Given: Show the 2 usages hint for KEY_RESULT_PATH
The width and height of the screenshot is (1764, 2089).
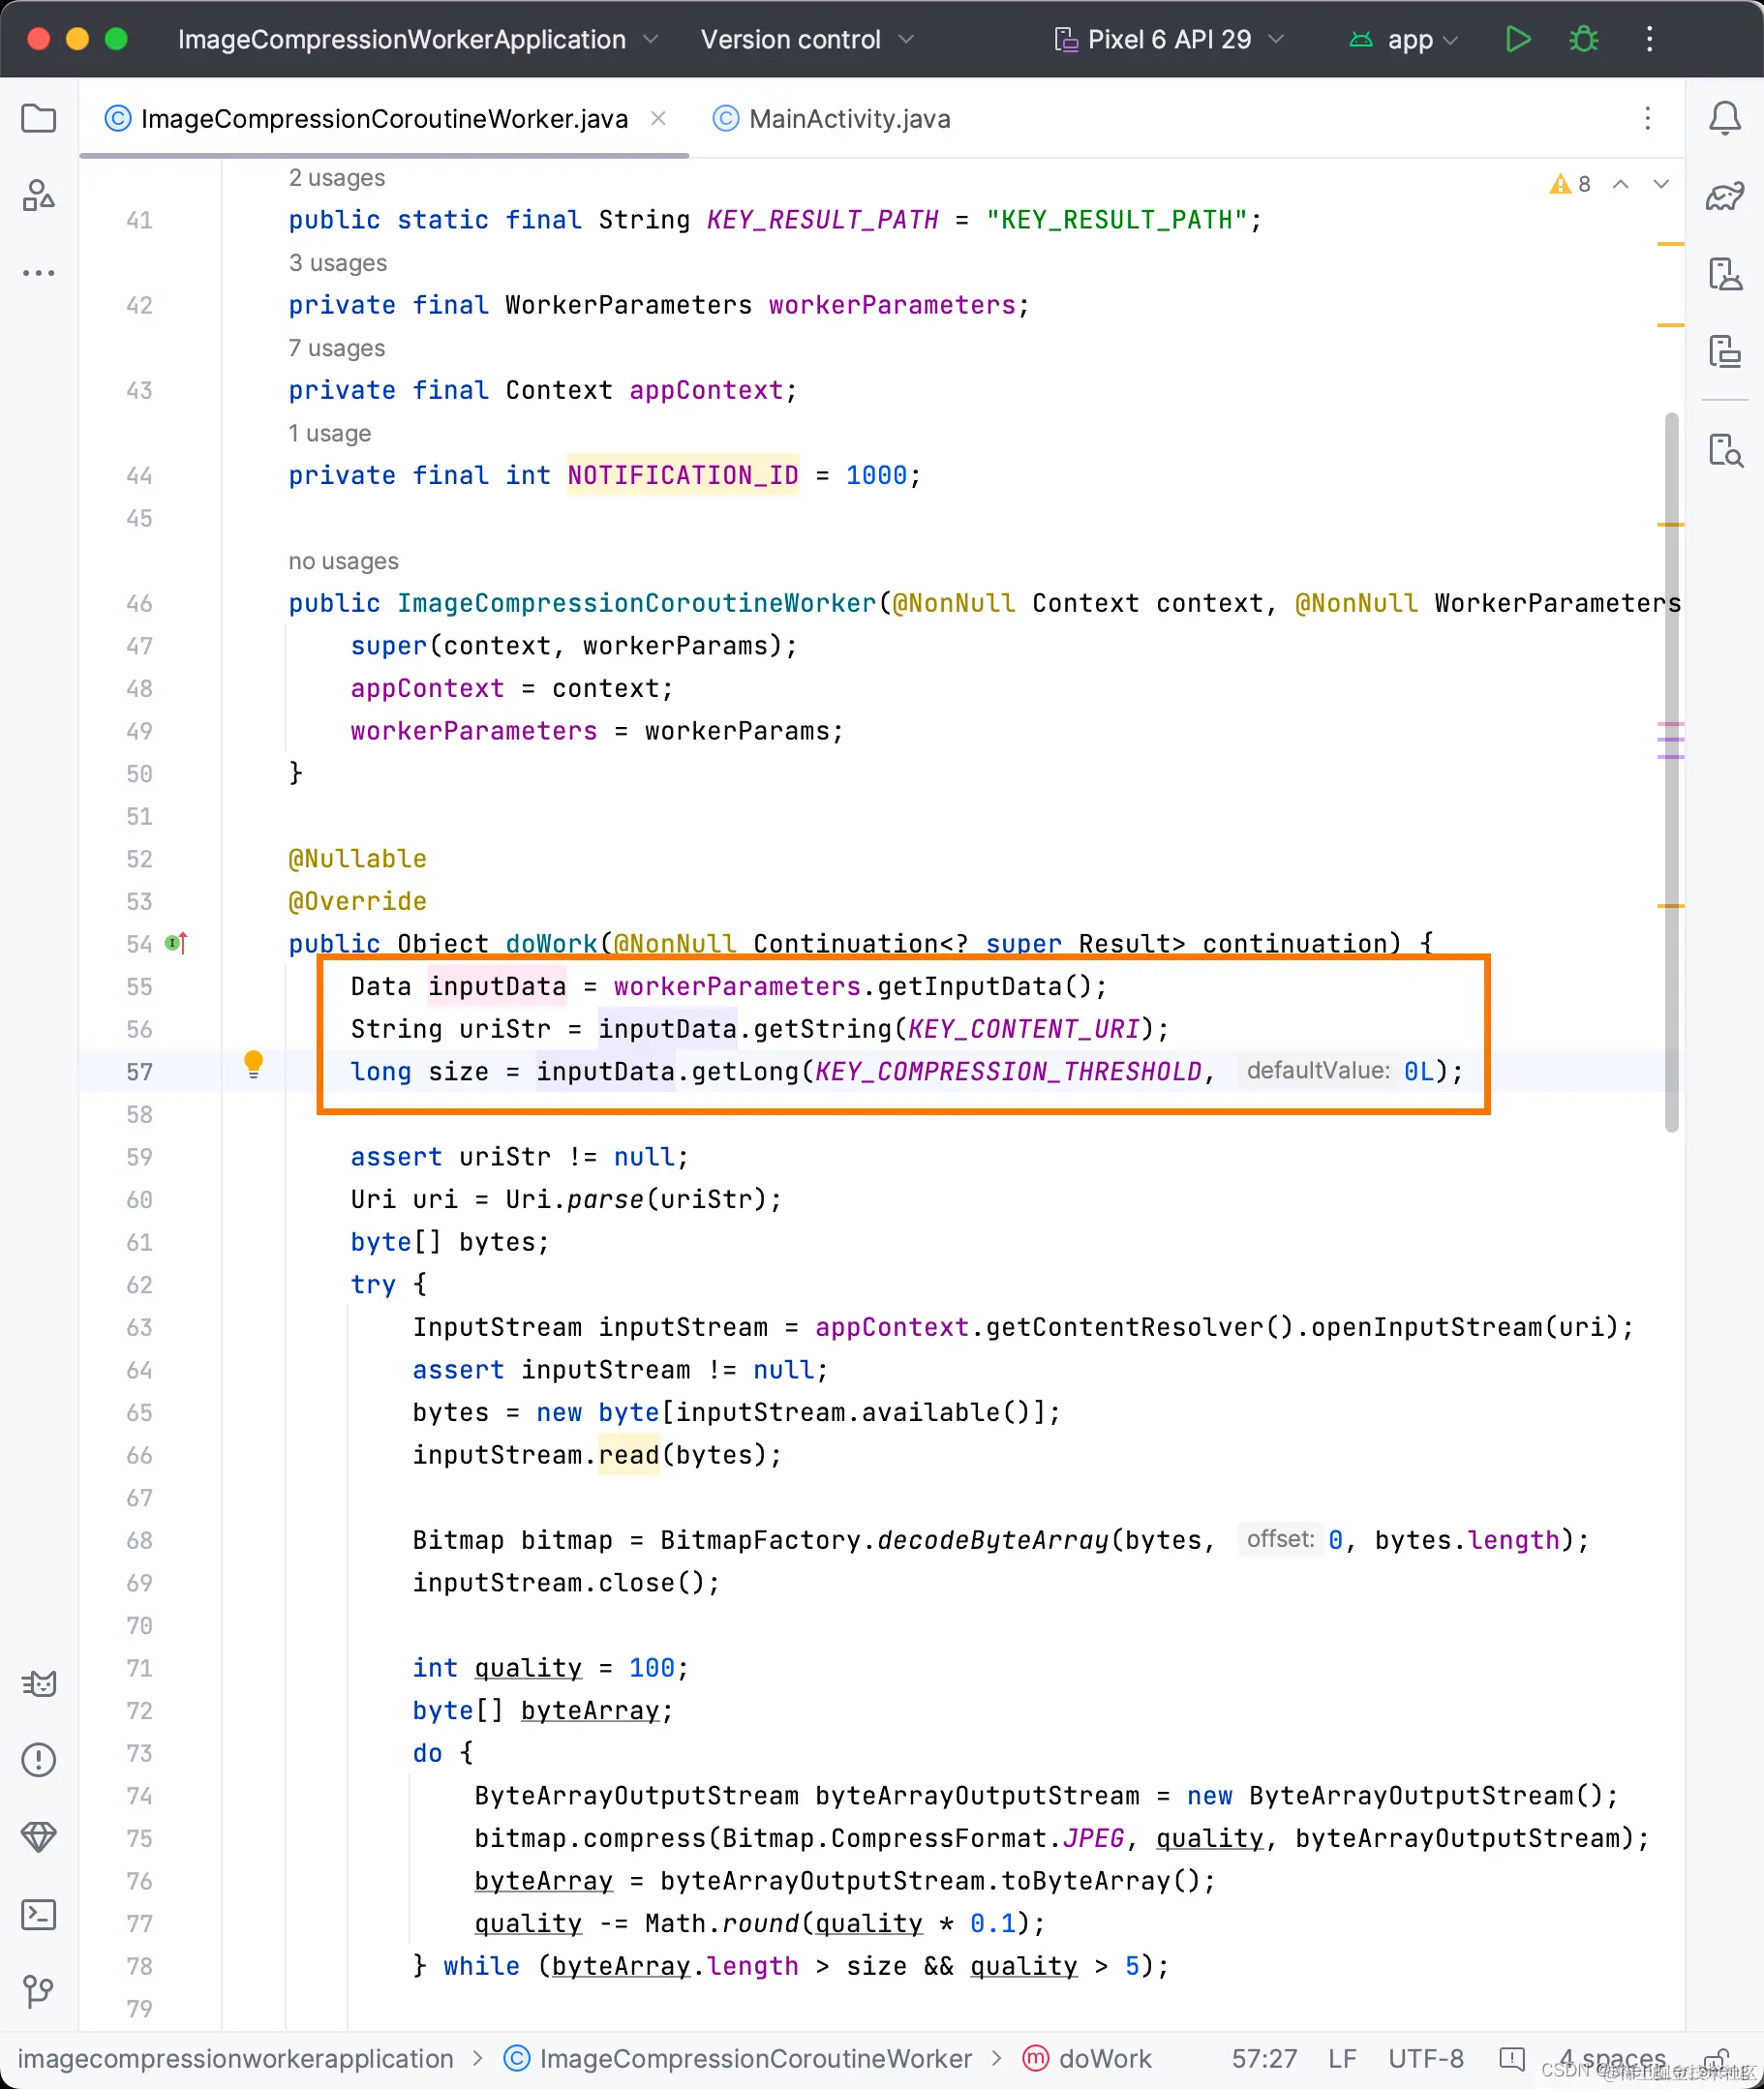Looking at the screenshot, I should click(337, 178).
